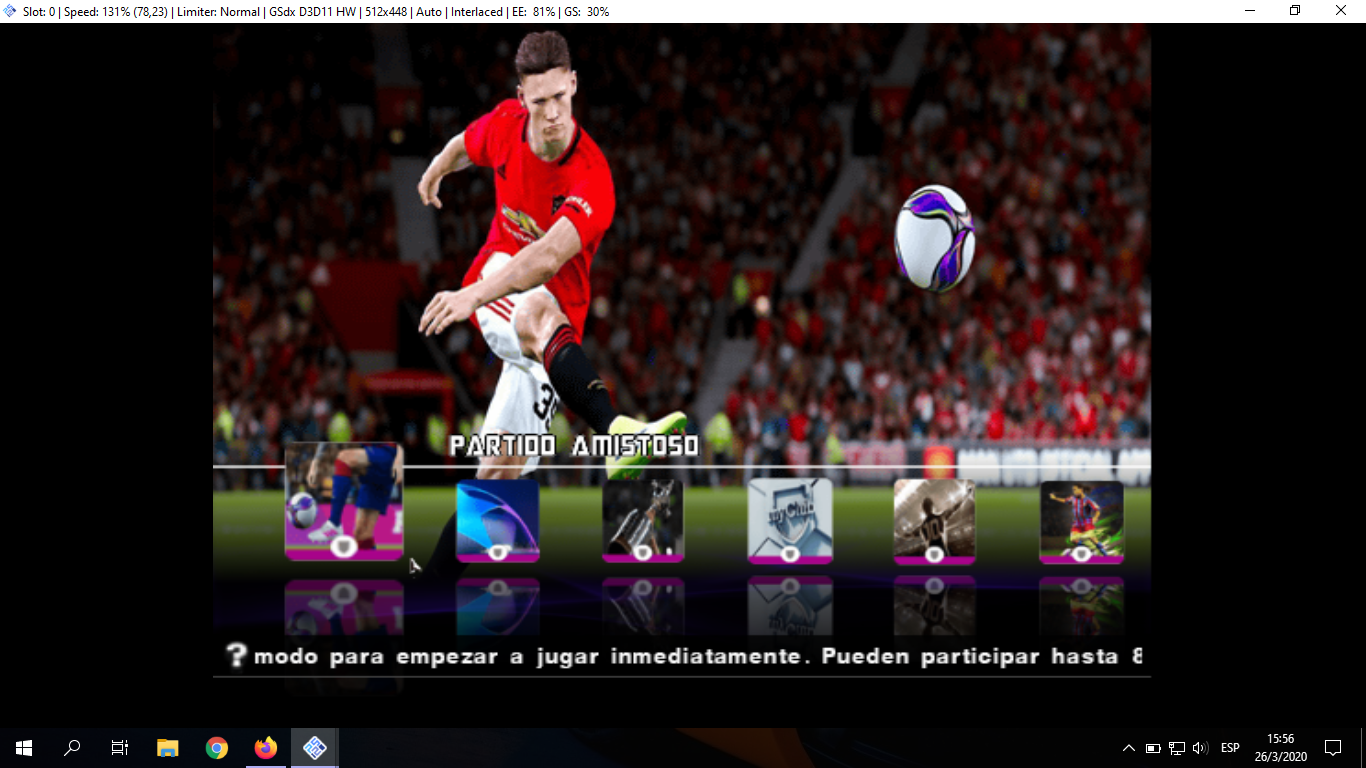The image size is (1366, 768).
Task: Open the notification action center
Action: point(1333,747)
